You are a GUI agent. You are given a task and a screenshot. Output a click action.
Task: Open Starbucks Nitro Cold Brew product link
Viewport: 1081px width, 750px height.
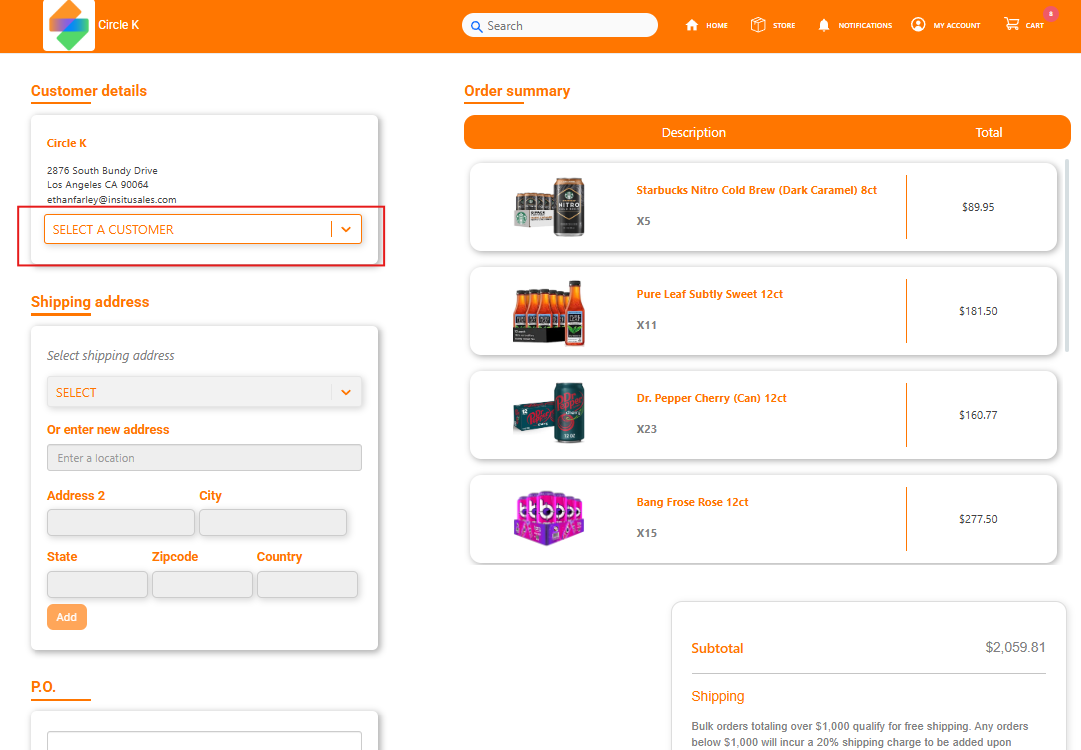[756, 190]
